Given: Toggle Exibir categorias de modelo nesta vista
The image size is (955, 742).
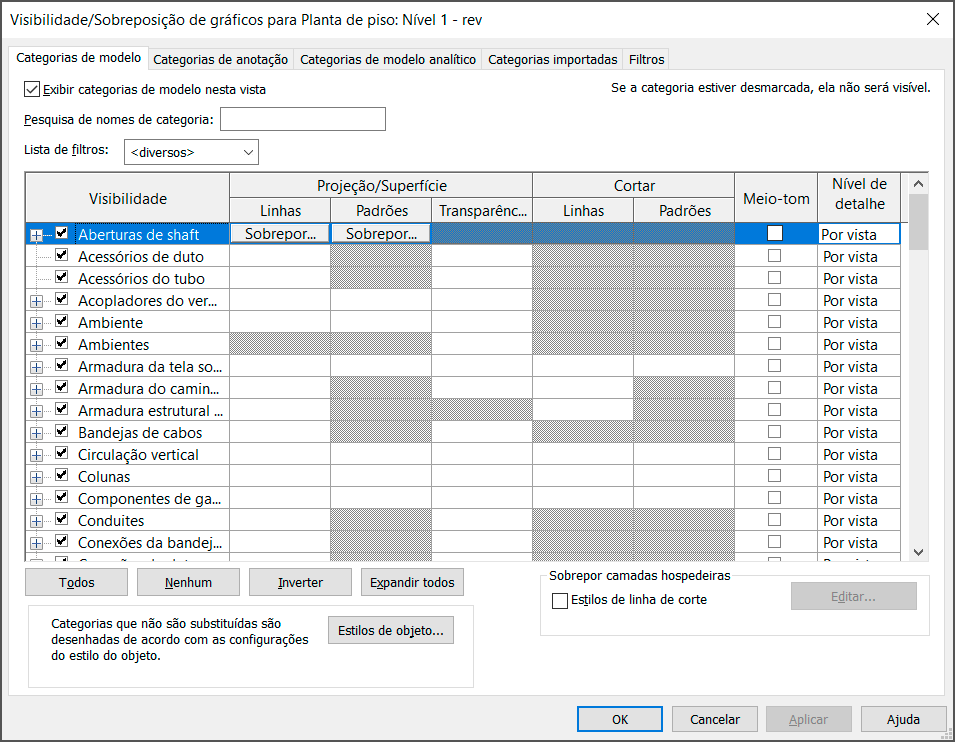Looking at the screenshot, I should pos(32,89).
